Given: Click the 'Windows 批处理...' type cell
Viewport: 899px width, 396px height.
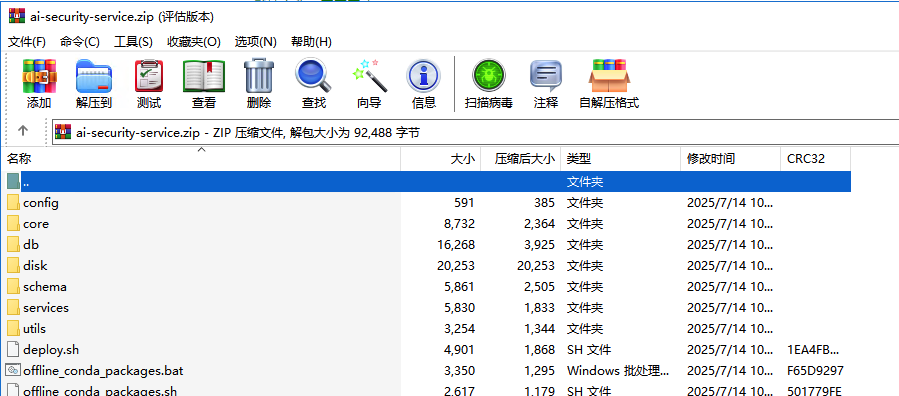Looking at the screenshot, I should (618, 371).
